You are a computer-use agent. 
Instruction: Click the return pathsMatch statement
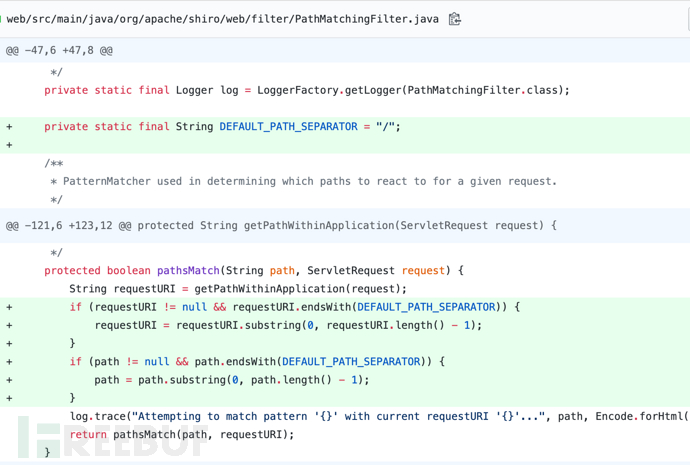pyautogui.click(x=182, y=434)
